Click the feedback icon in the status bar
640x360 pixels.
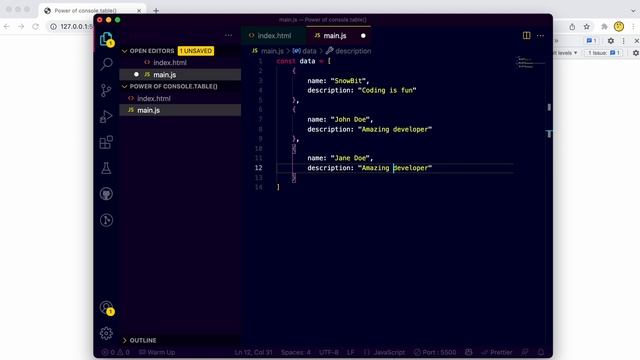coord(525,352)
